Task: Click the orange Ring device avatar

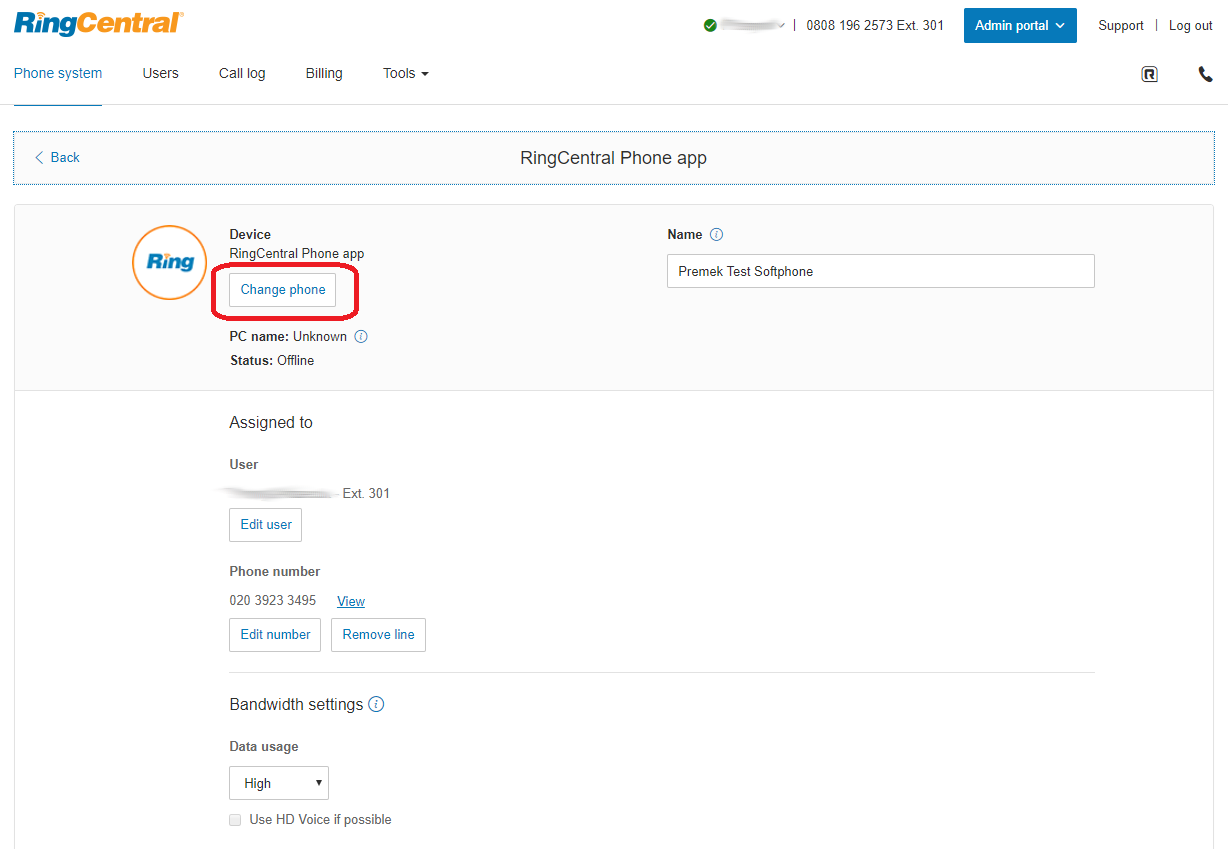Action: 170,263
